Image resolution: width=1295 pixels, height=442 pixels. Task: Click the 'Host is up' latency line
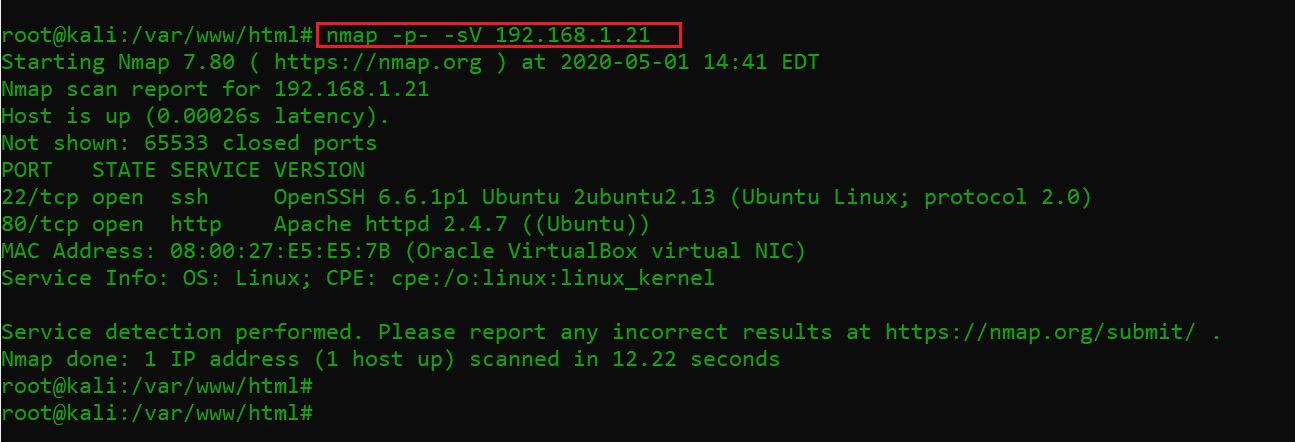click(195, 116)
